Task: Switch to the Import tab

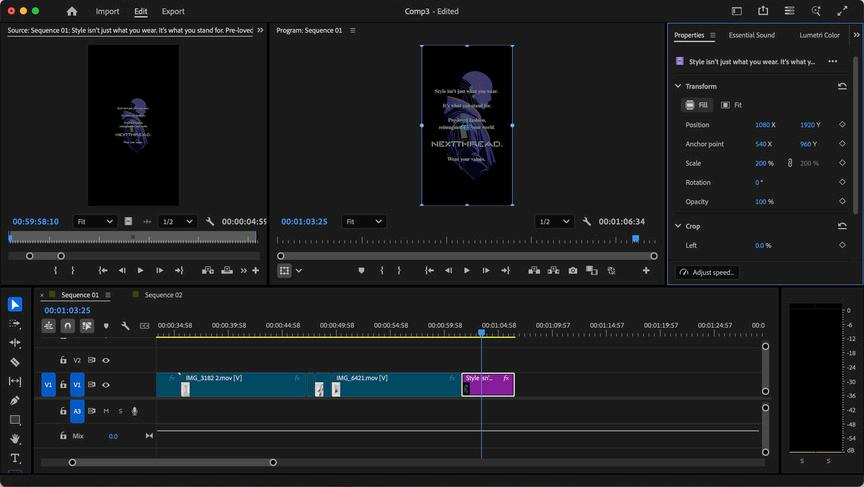Action: click(107, 11)
